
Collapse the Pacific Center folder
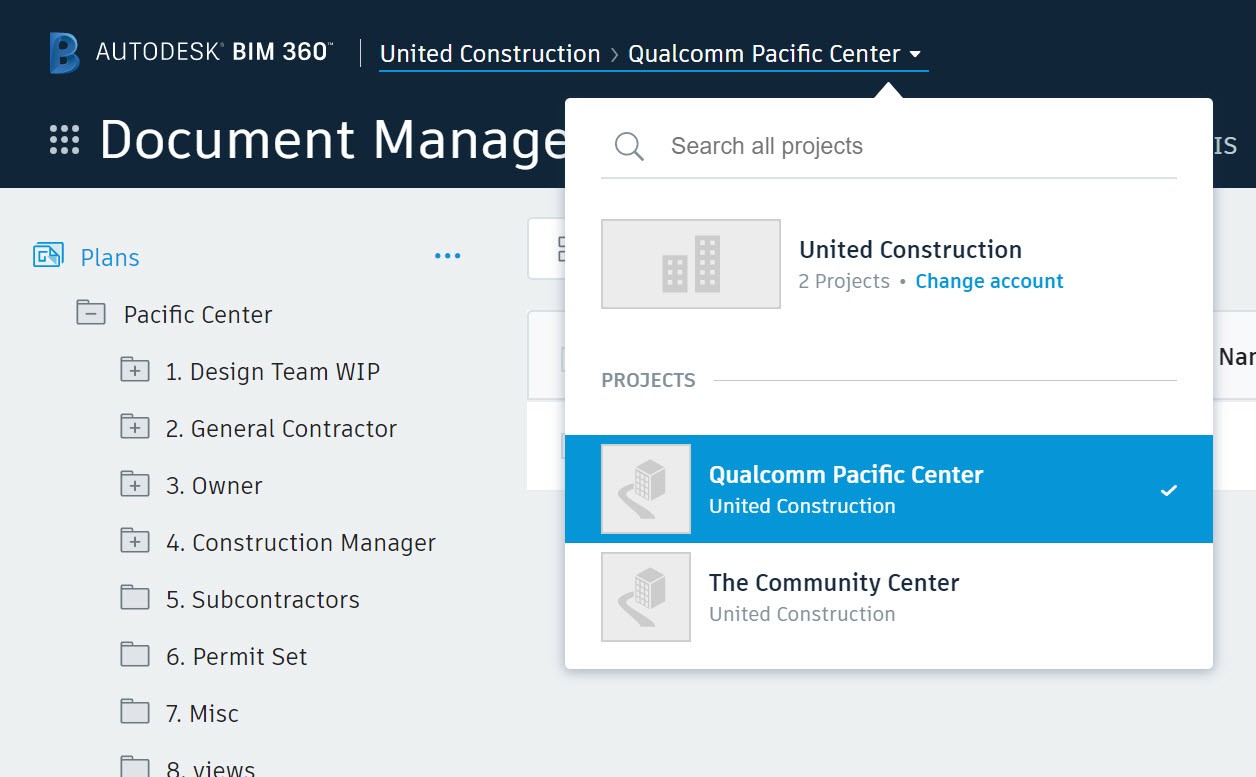tap(91, 313)
